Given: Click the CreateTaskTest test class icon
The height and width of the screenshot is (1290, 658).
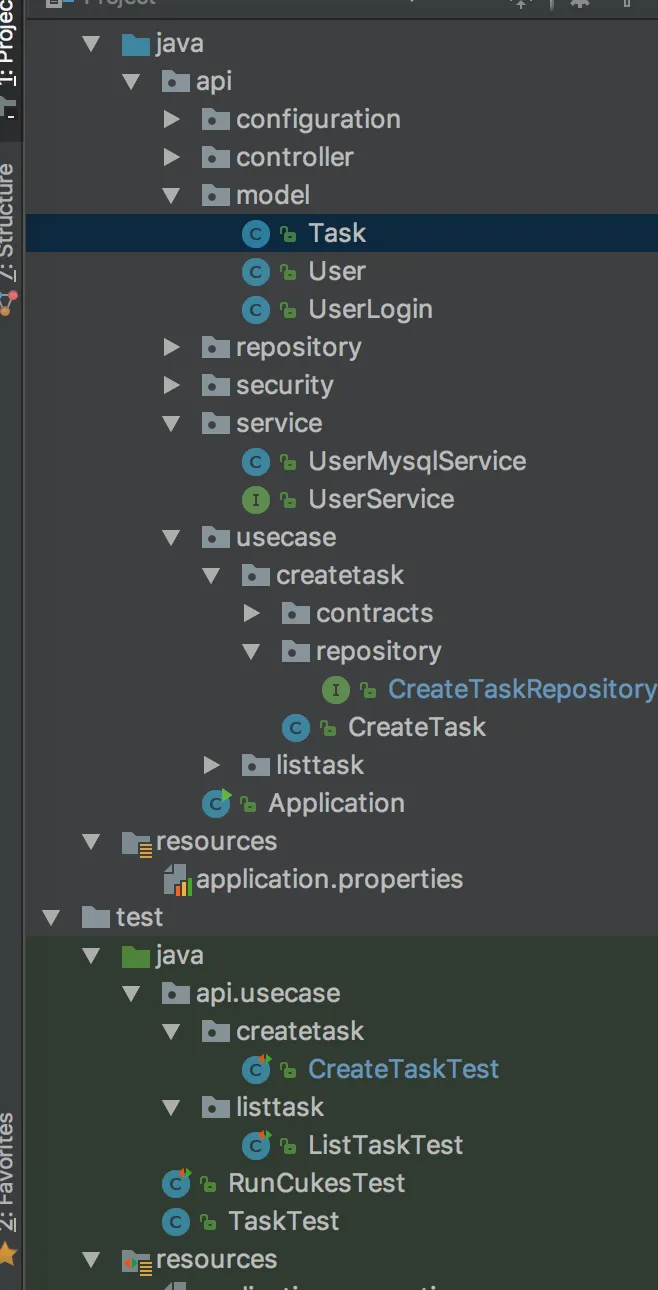Looking at the screenshot, I should tap(256, 1069).
